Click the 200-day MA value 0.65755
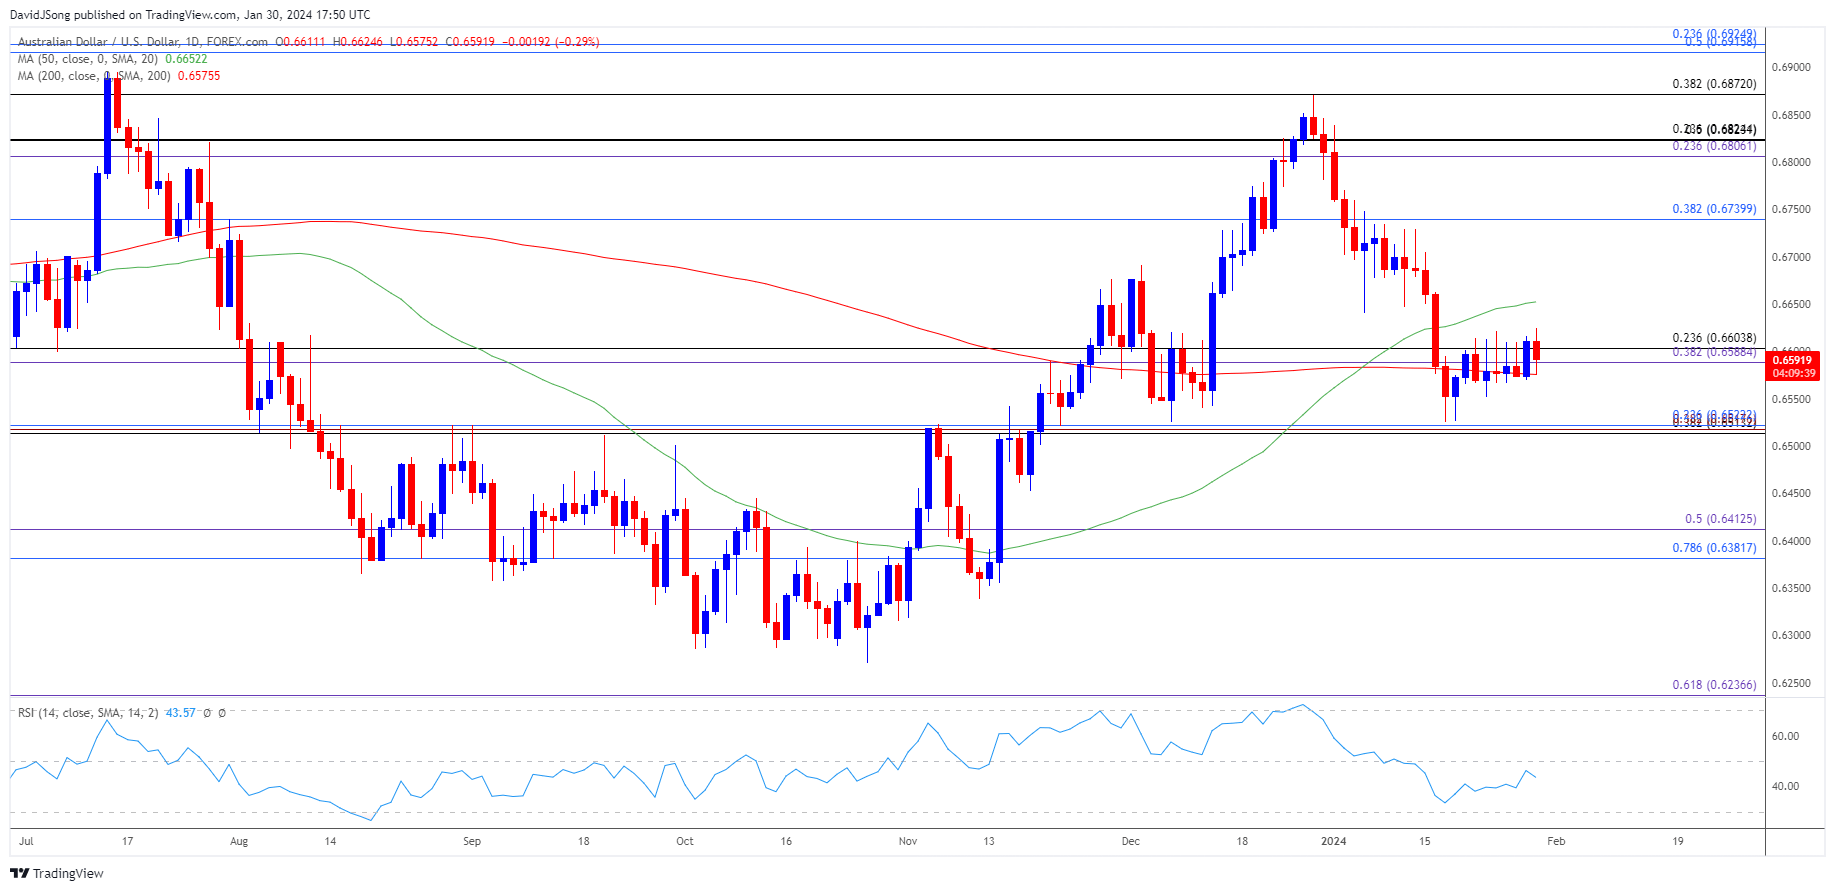1835x891 pixels. [x=199, y=76]
